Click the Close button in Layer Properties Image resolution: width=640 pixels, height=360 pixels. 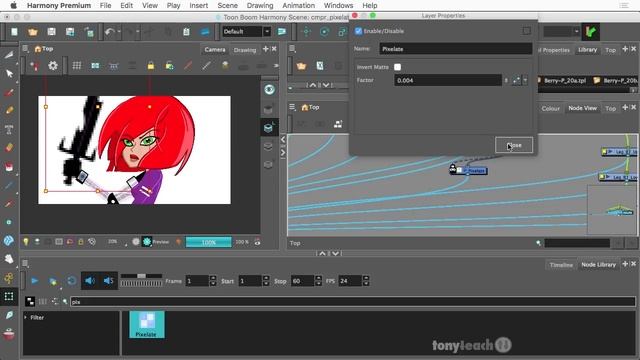pyautogui.click(x=514, y=145)
